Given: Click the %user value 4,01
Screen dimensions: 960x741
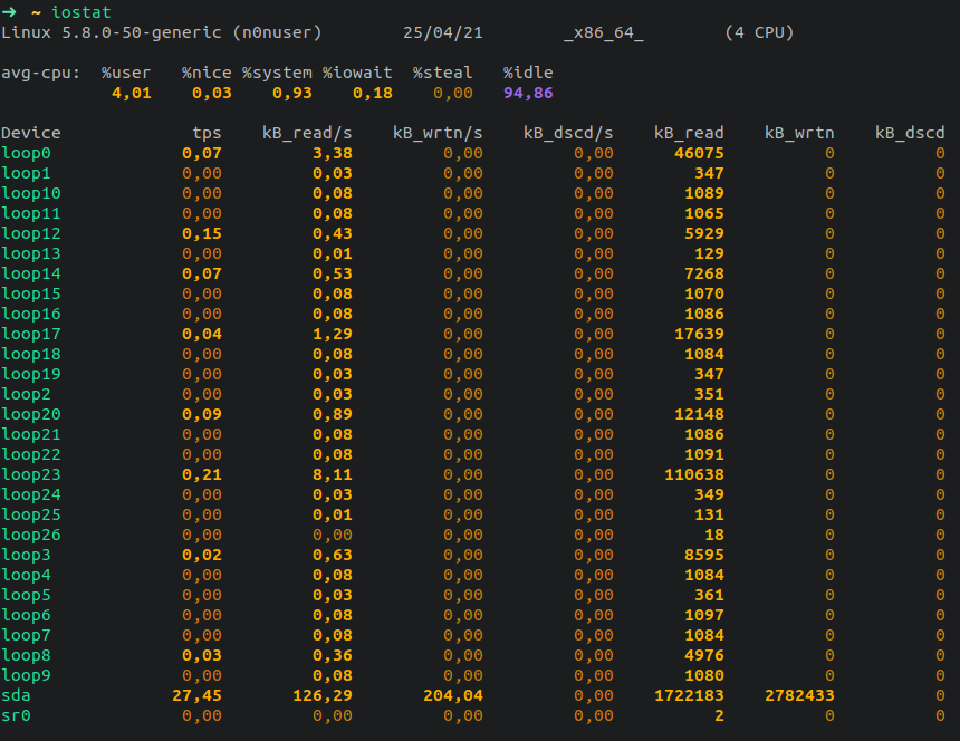Looking at the screenshot, I should pos(131,93).
